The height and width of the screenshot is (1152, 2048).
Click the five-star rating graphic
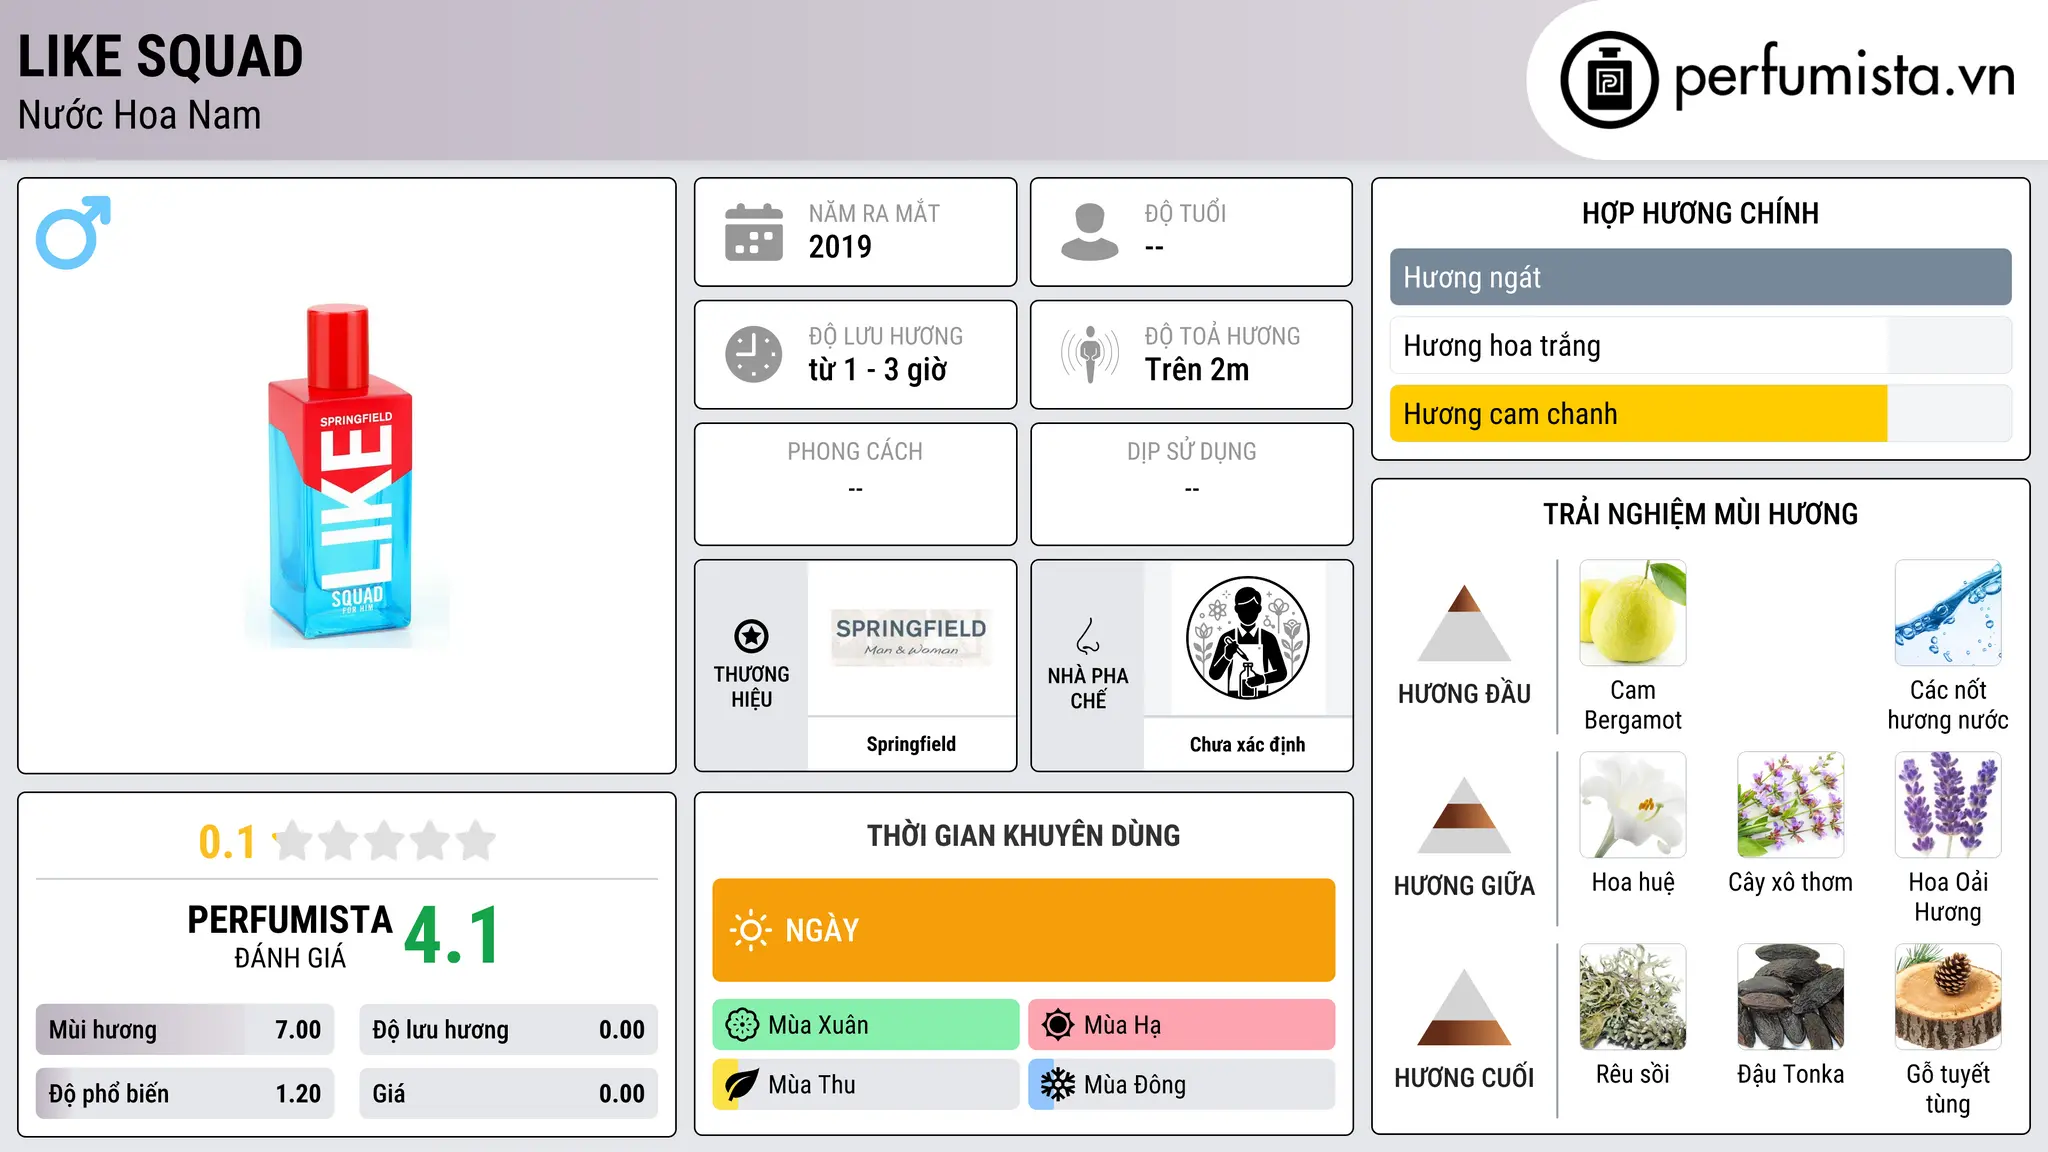coord(384,841)
